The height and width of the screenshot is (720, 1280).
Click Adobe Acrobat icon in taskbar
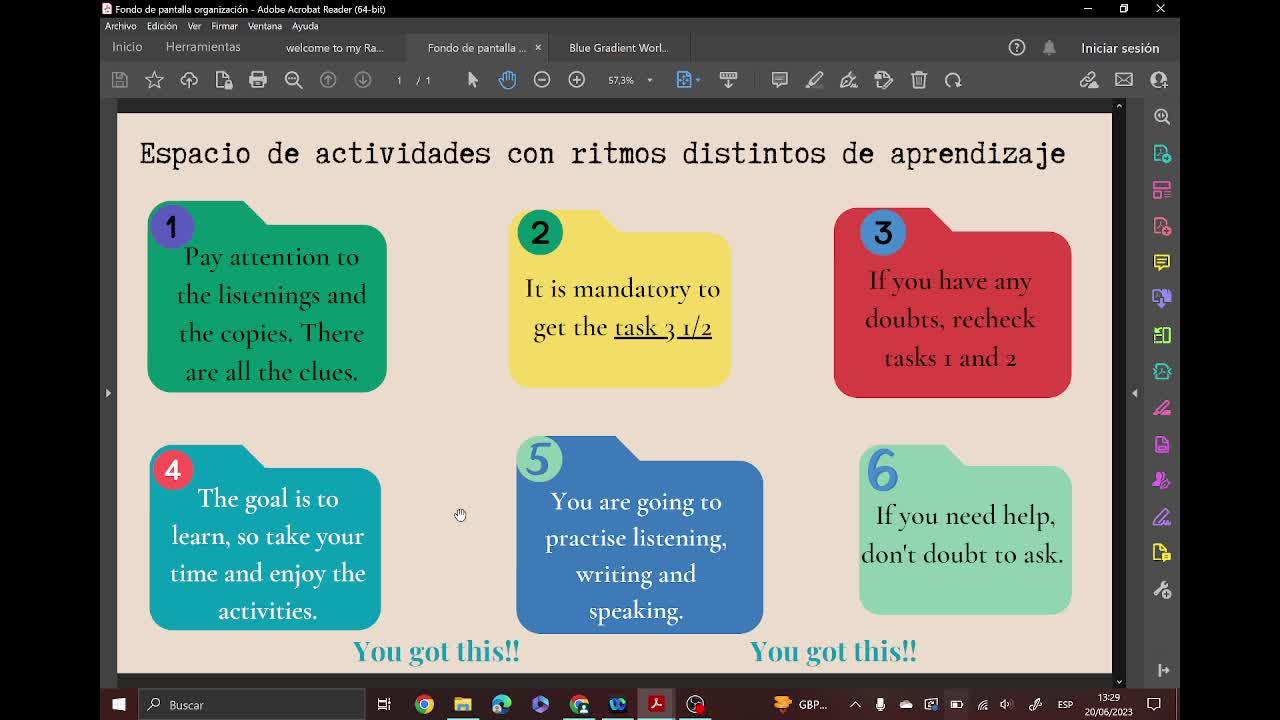pos(656,705)
